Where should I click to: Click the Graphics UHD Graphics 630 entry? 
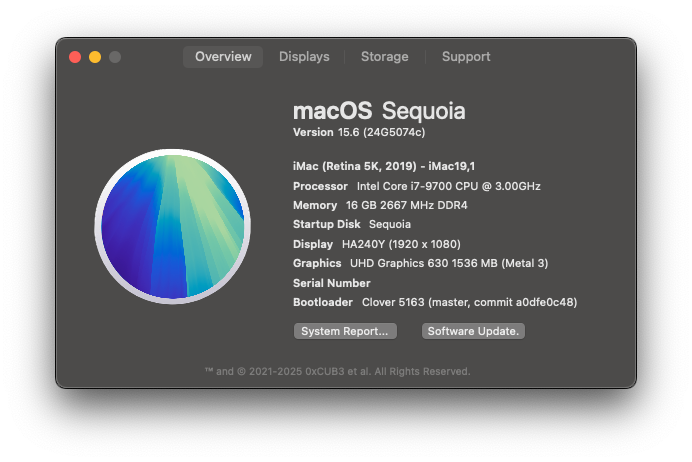(421, 263)
